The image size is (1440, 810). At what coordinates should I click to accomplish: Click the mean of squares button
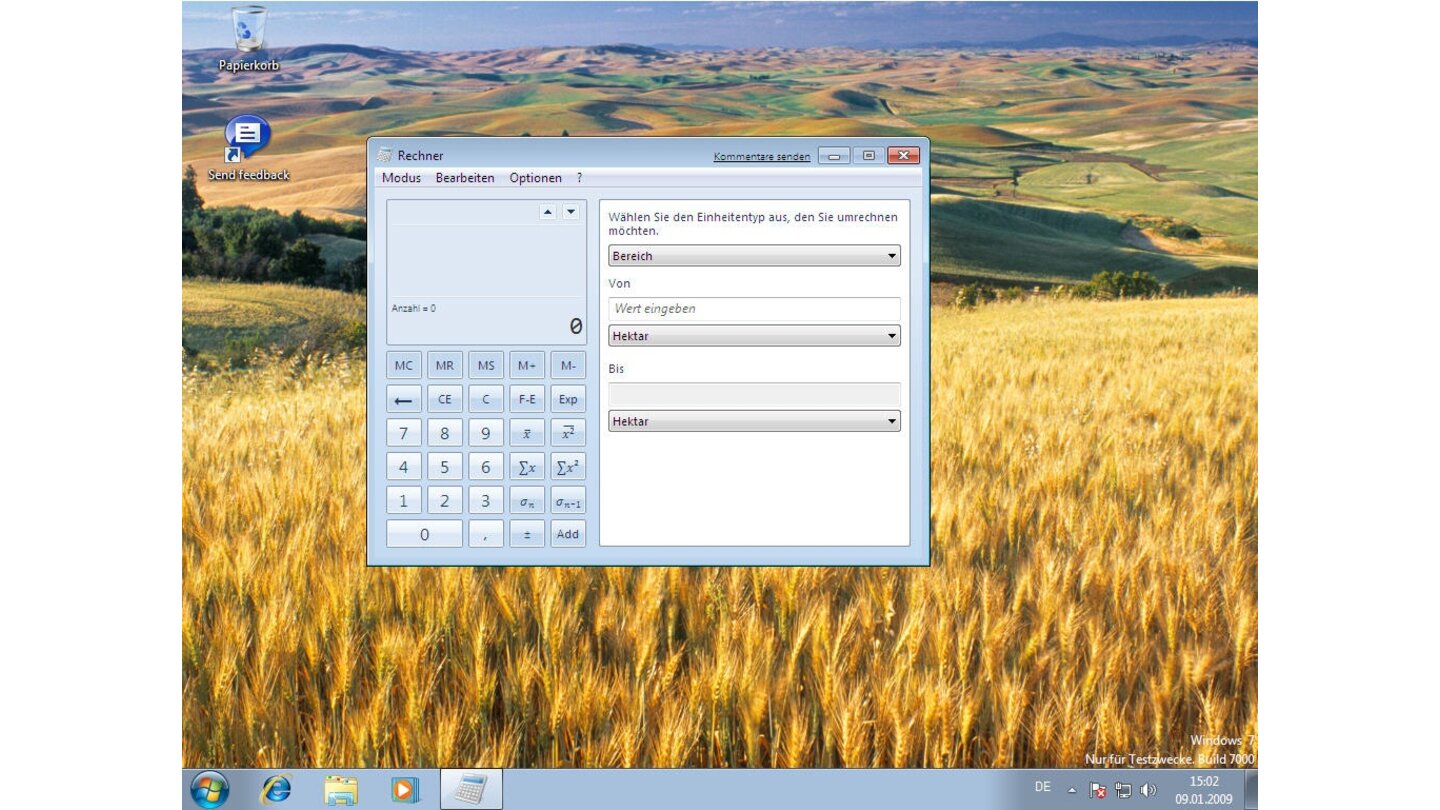pos(568,432)
